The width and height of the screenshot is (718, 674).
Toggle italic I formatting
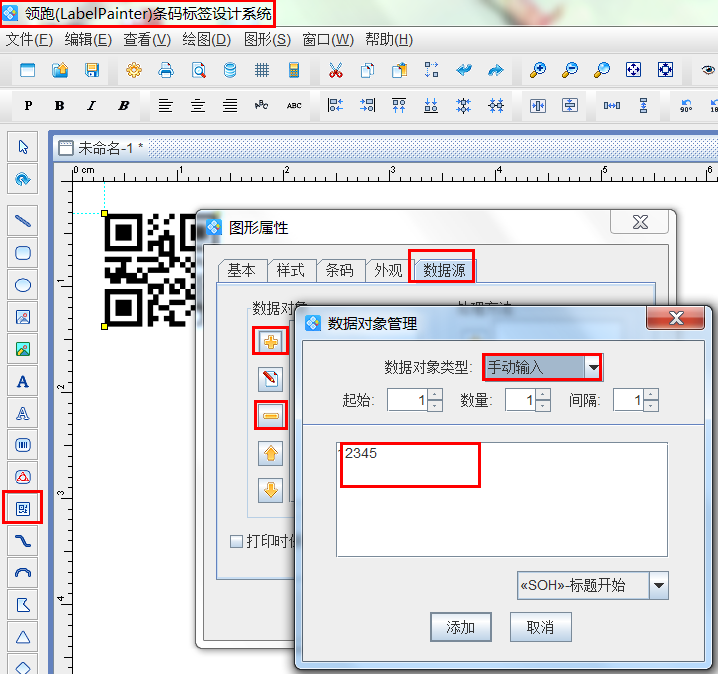(x=91, y=106)
